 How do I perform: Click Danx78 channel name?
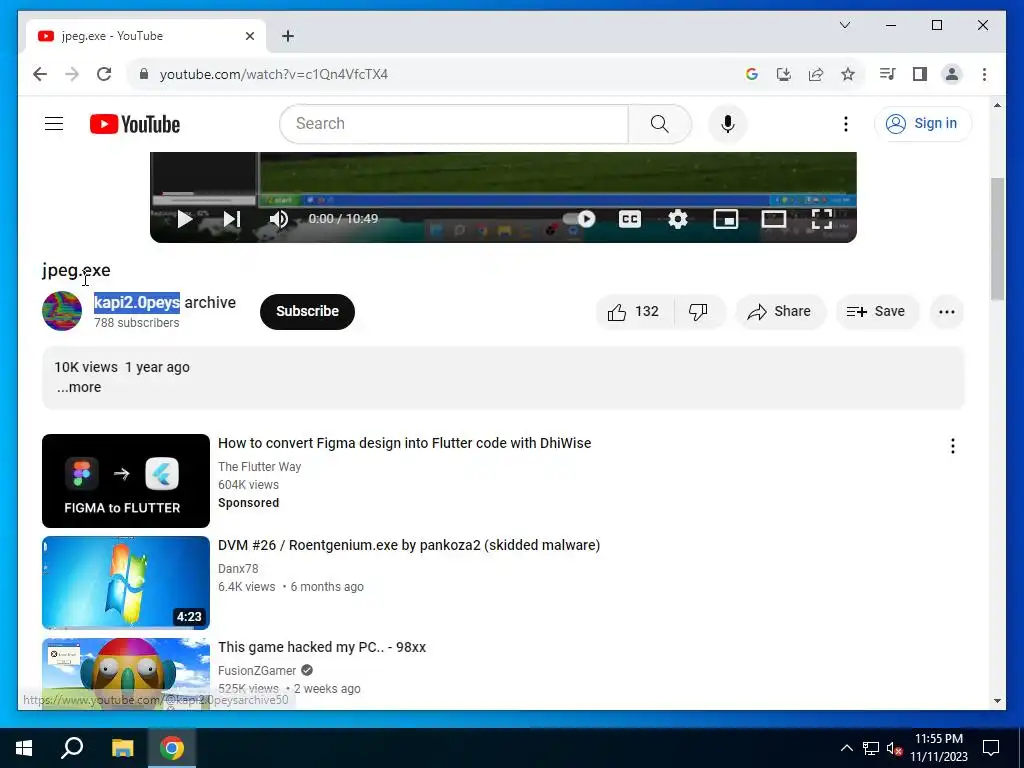[x=238, y=568]
